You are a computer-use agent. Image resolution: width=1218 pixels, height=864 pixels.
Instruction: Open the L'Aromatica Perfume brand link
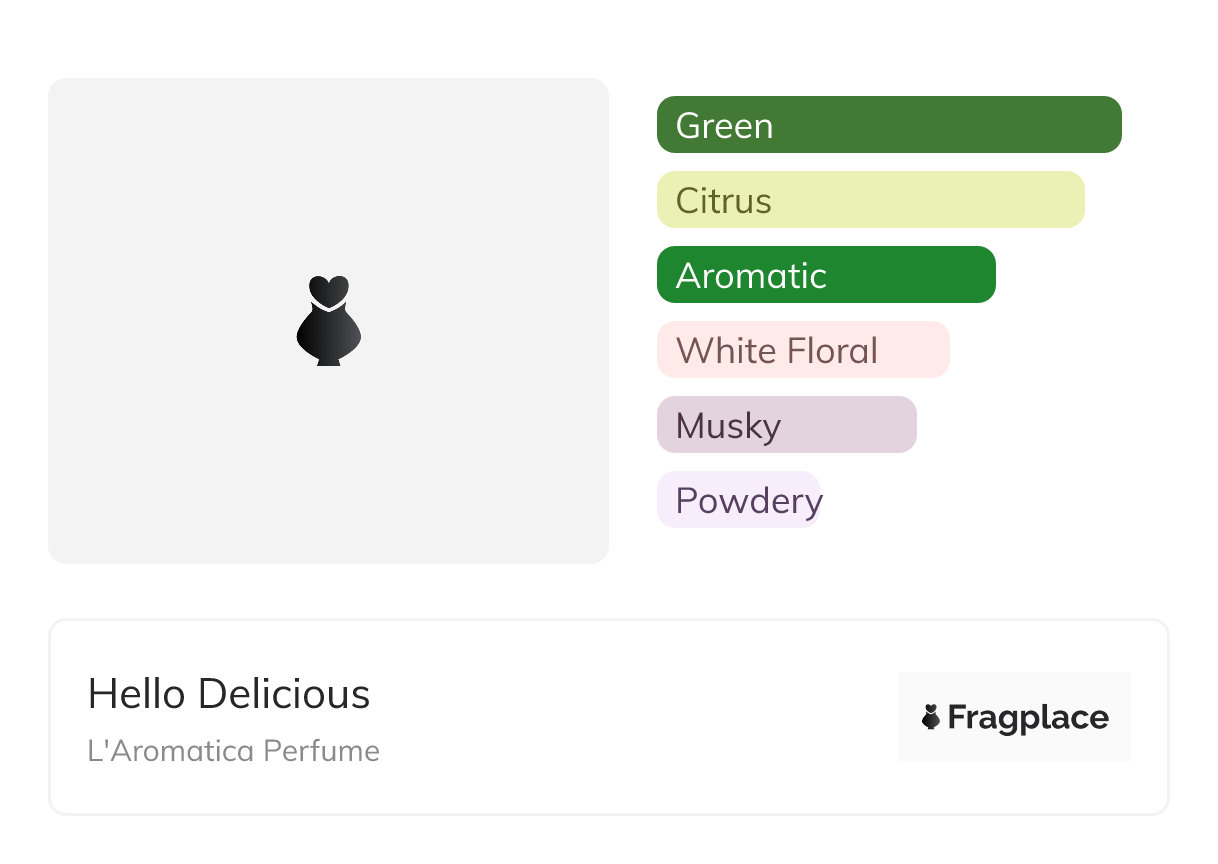233,751
